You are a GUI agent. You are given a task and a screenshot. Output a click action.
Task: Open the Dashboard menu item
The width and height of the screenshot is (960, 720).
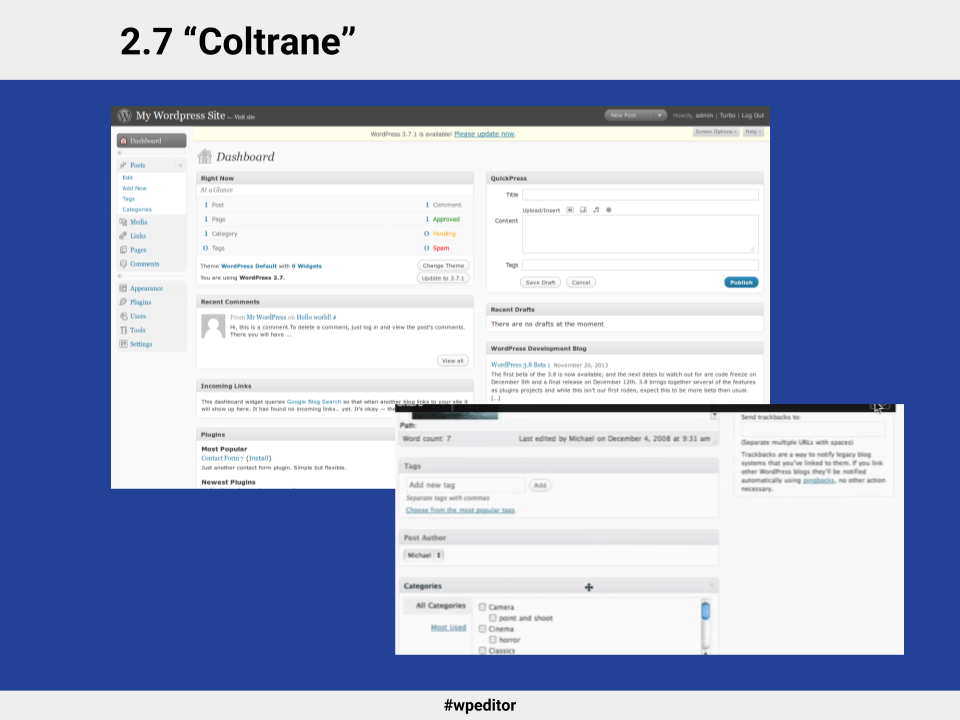click(151, 141)
